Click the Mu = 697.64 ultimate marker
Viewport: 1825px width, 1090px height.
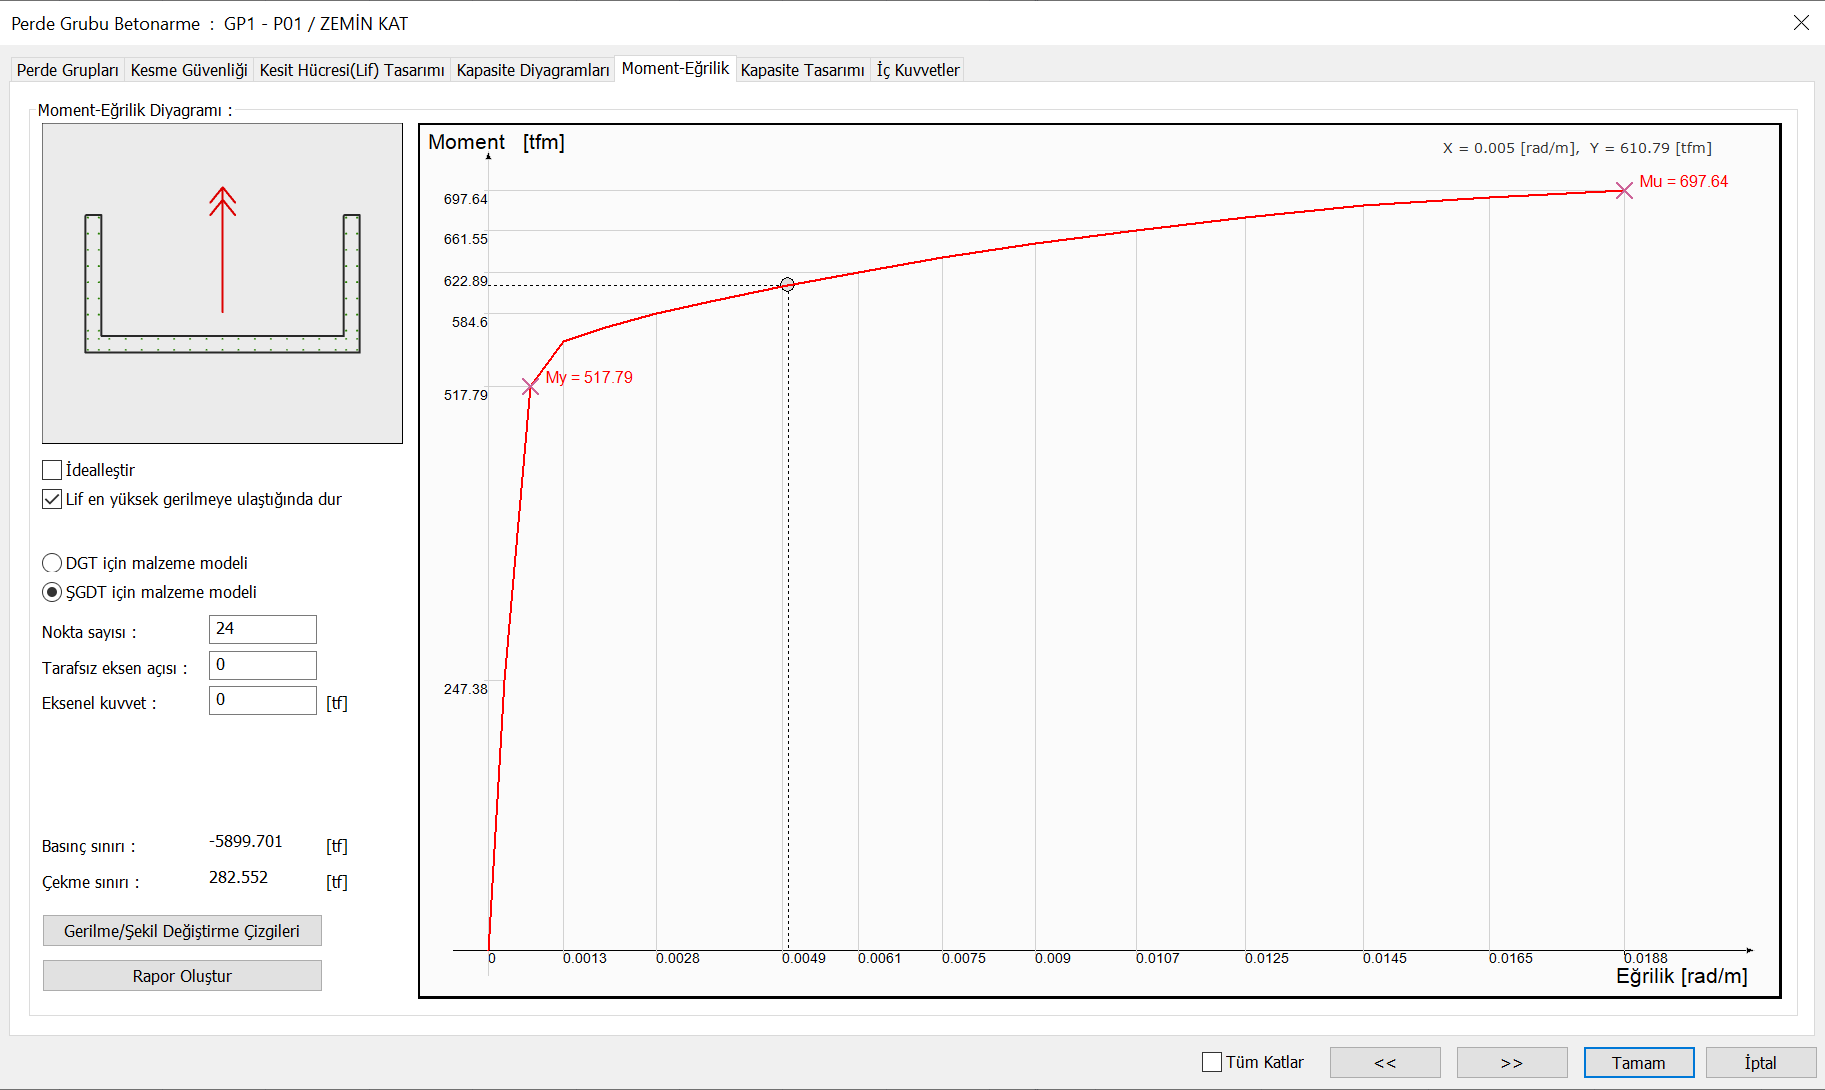pos(1624,190)
